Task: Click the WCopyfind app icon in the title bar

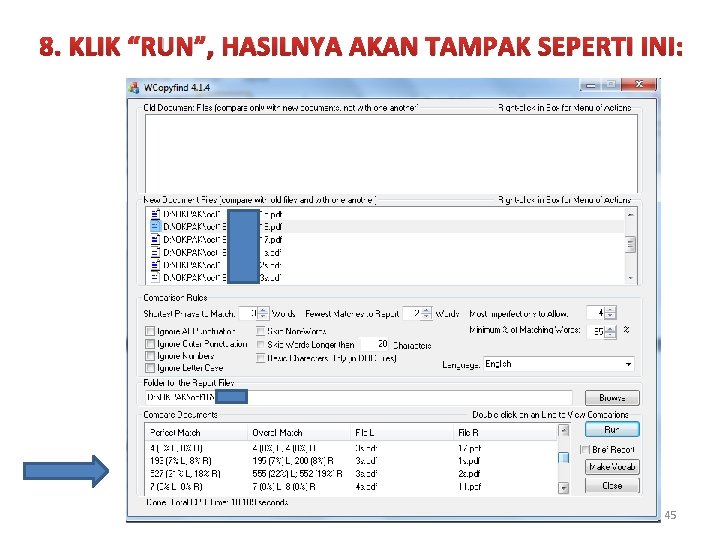Action: click(x=134, y=87)
